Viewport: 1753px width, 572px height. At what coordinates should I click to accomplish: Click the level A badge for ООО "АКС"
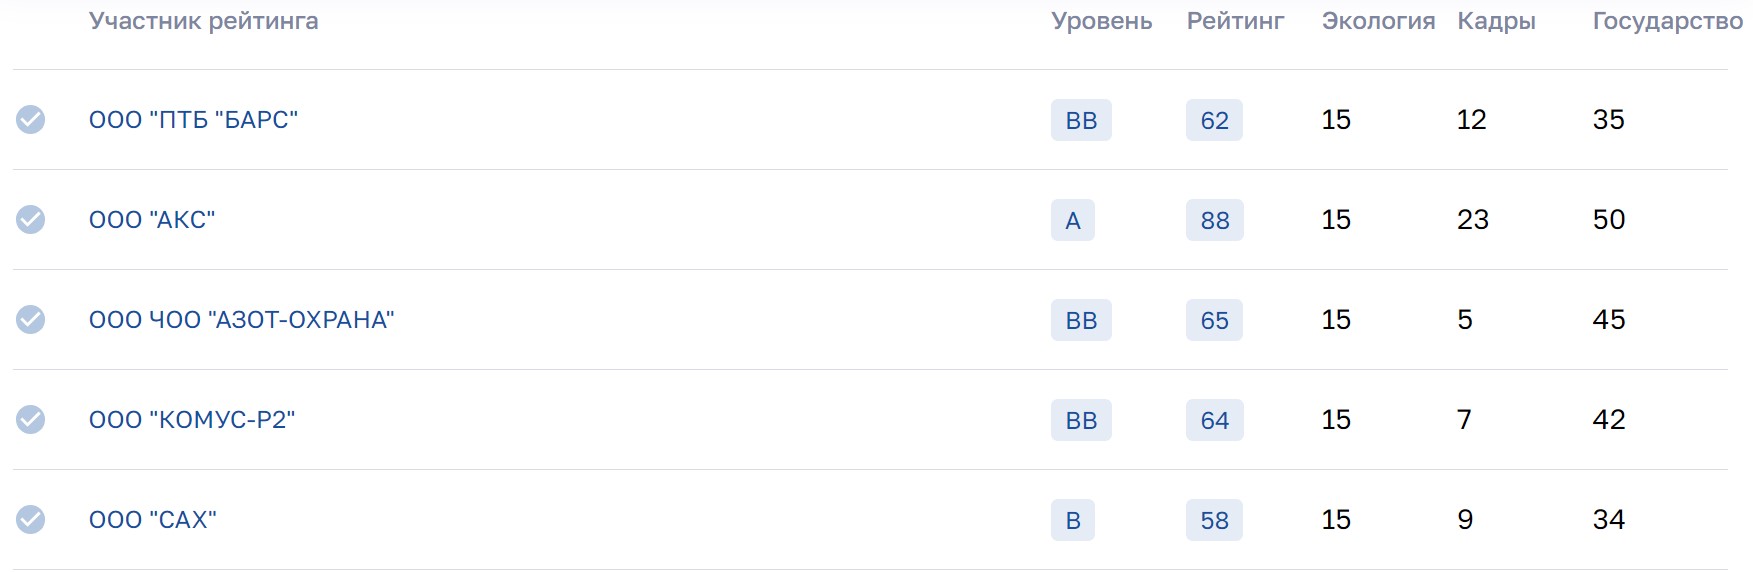1072,220
